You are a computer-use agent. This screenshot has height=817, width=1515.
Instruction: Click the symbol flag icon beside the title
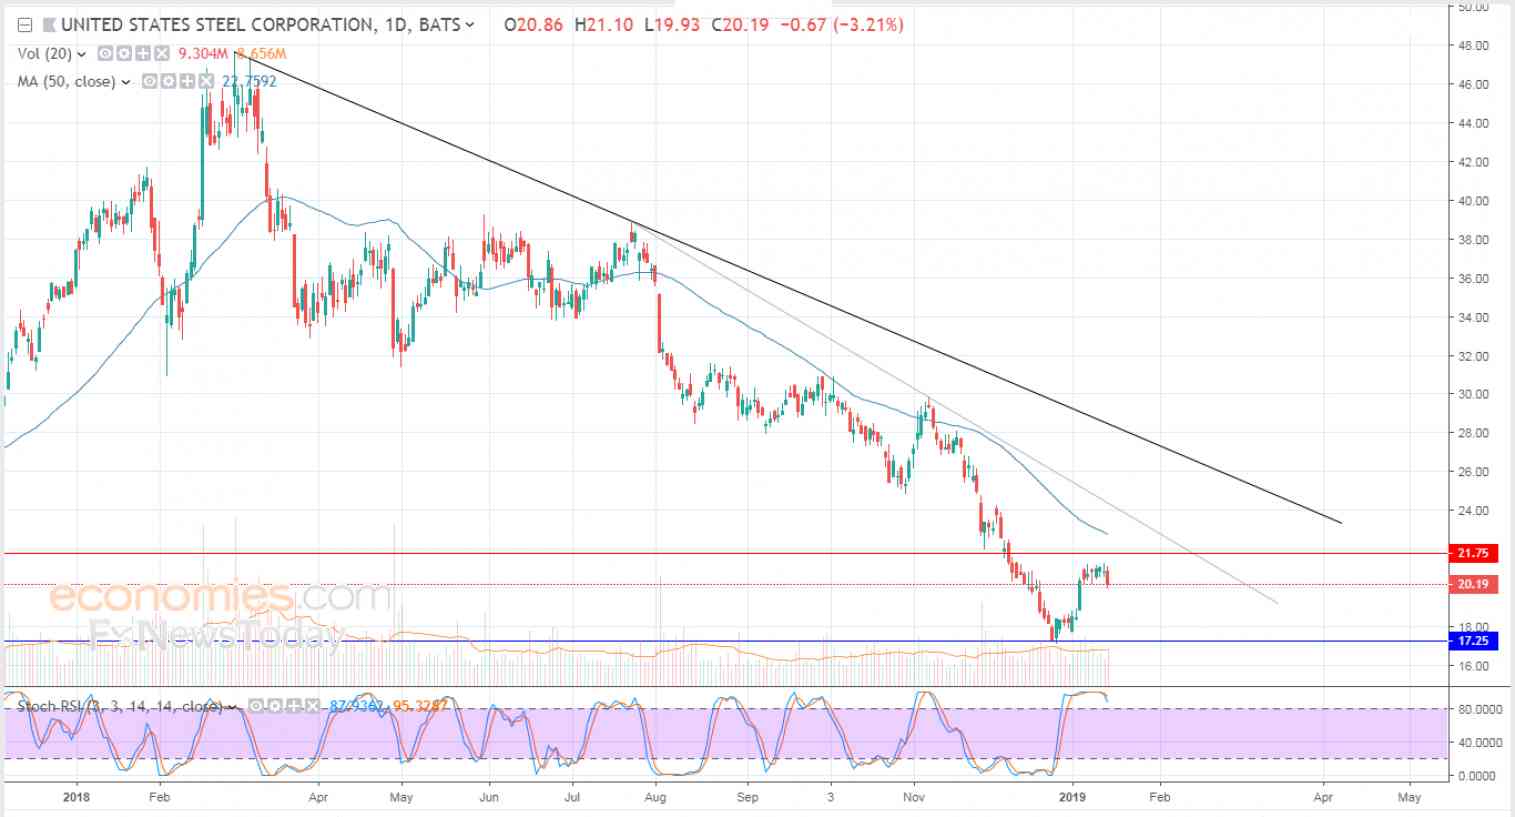tap(48, 25)
